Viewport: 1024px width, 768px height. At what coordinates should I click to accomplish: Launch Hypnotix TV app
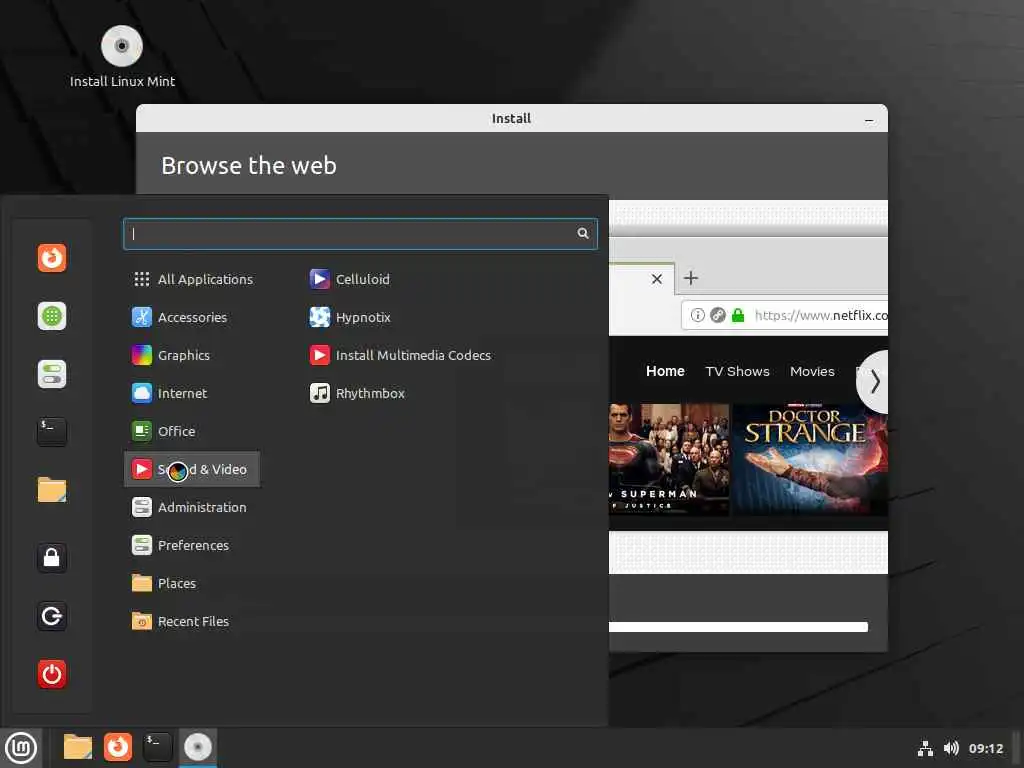click(x=349, y=317)
